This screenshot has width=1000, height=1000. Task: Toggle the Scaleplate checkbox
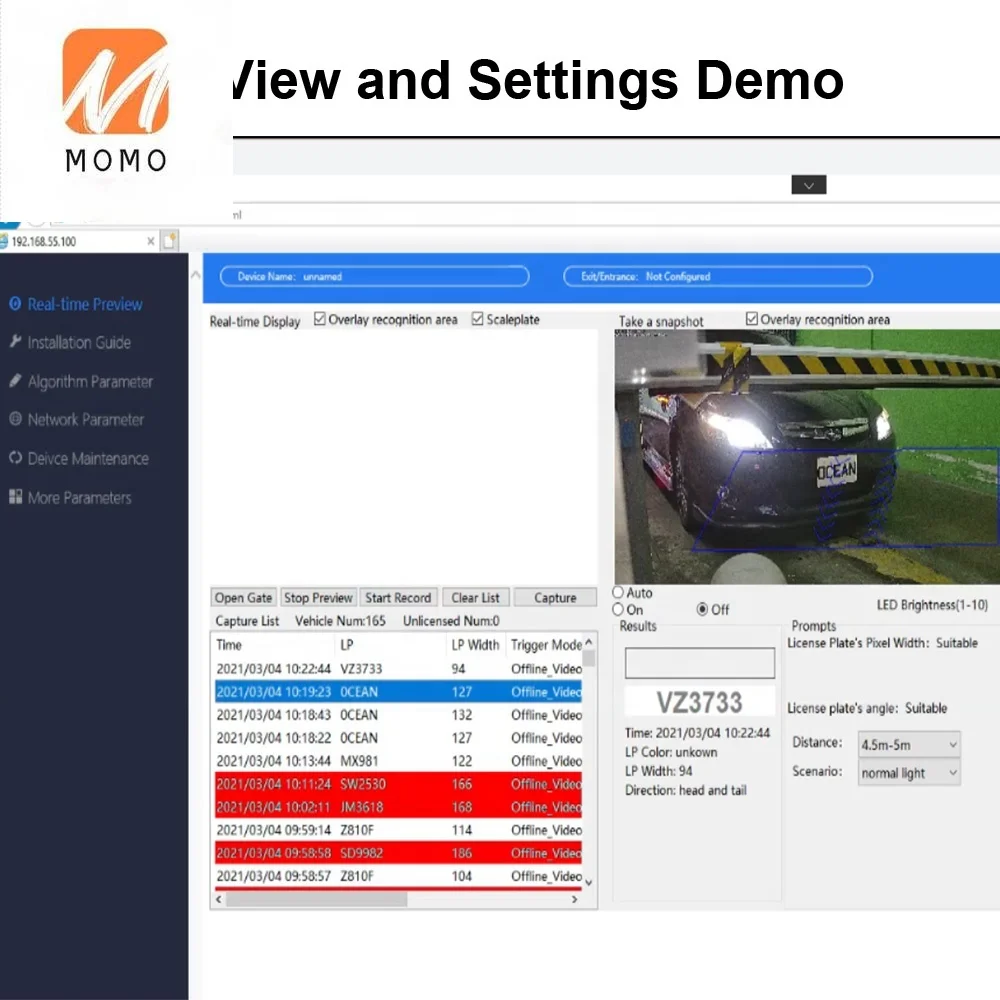[477, 318]
